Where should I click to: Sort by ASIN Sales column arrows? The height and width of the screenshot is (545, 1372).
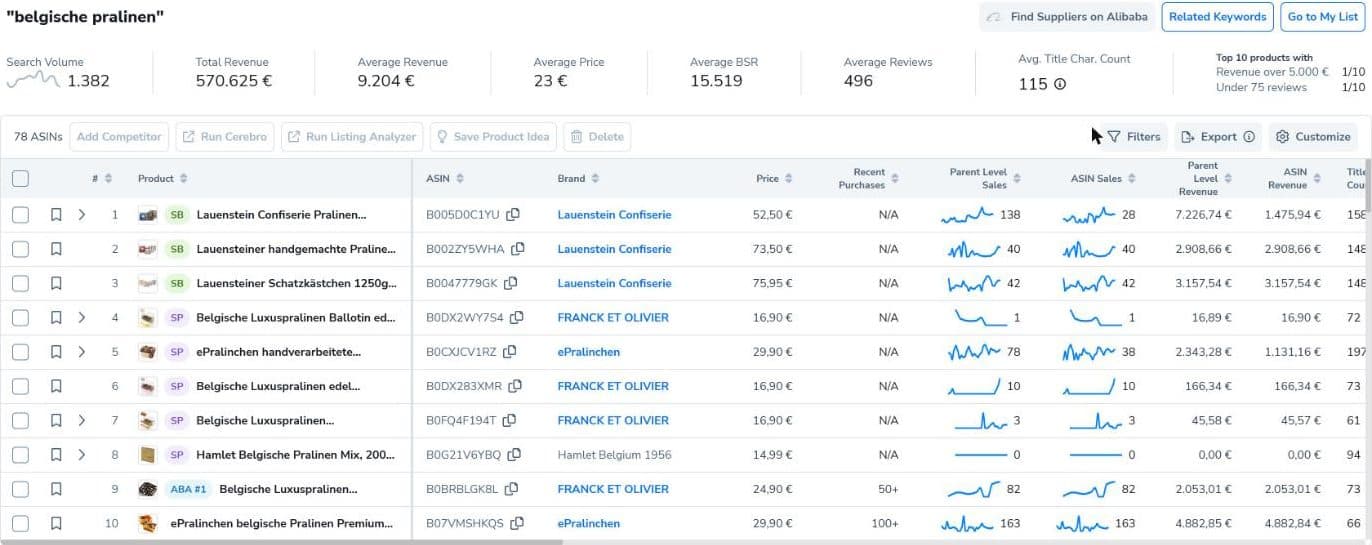click(1132, 179)
